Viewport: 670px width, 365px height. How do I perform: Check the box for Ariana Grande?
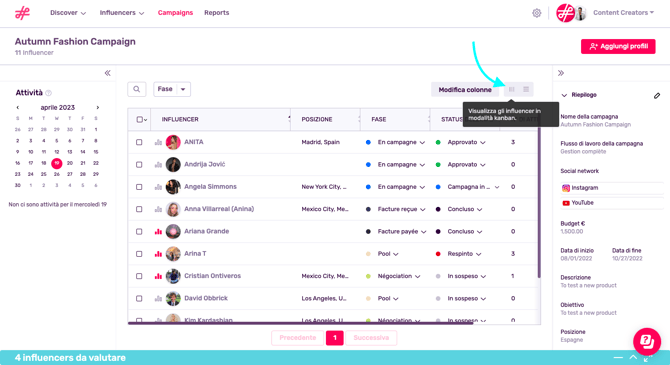click(x=139, y=232)
